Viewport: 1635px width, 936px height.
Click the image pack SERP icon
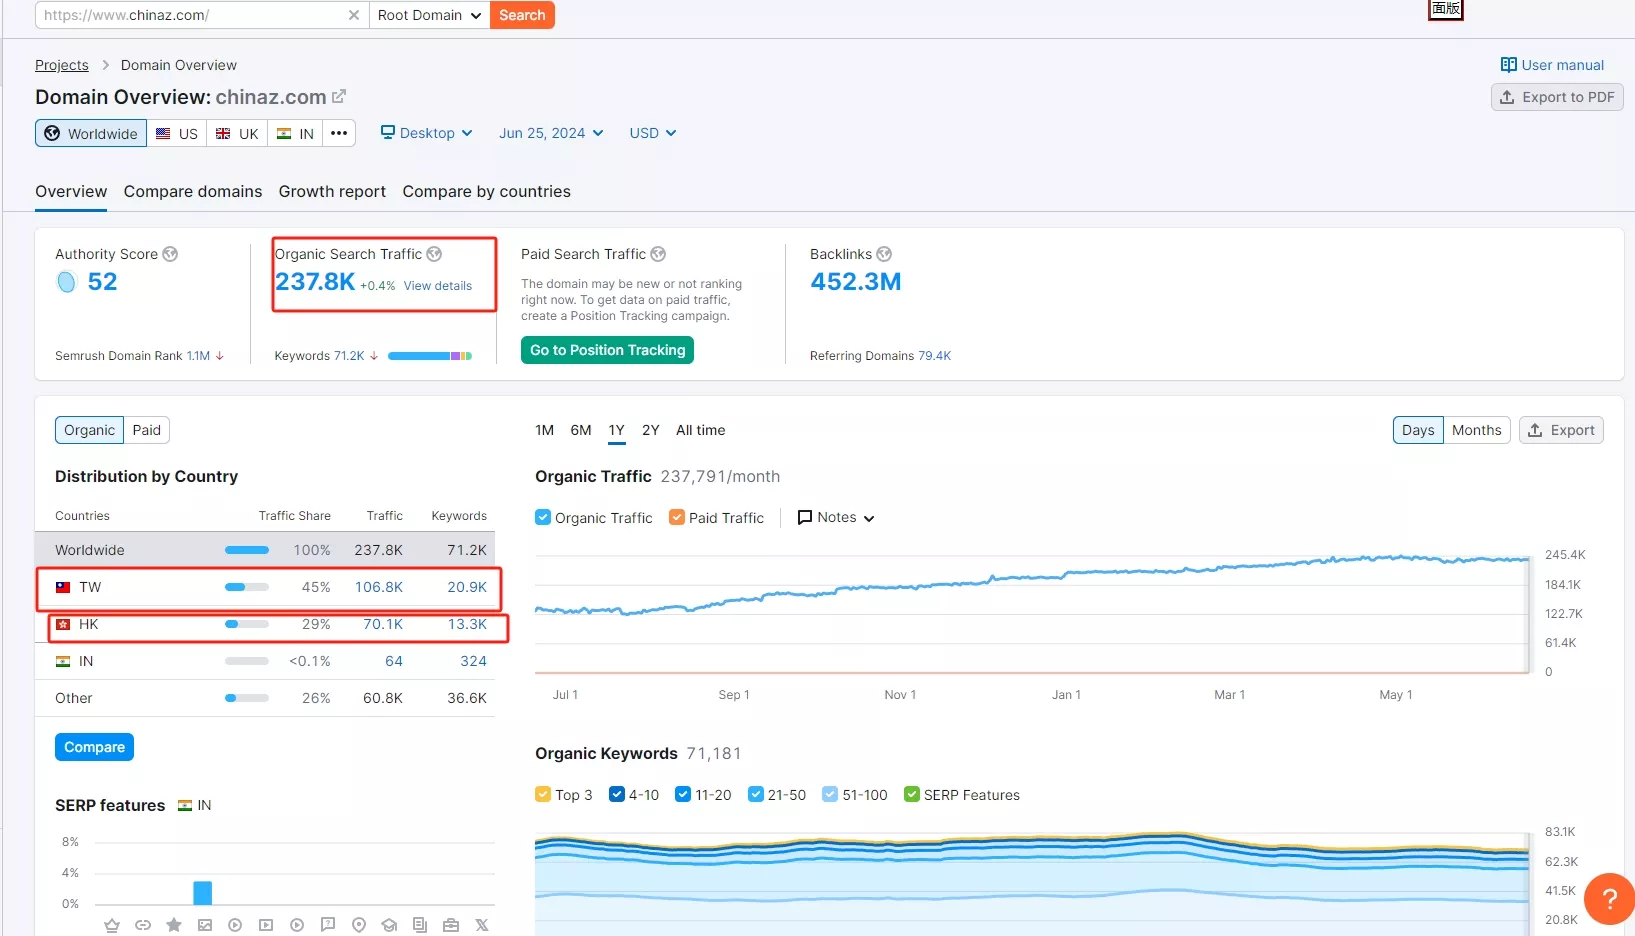click(x=205, y=925)
